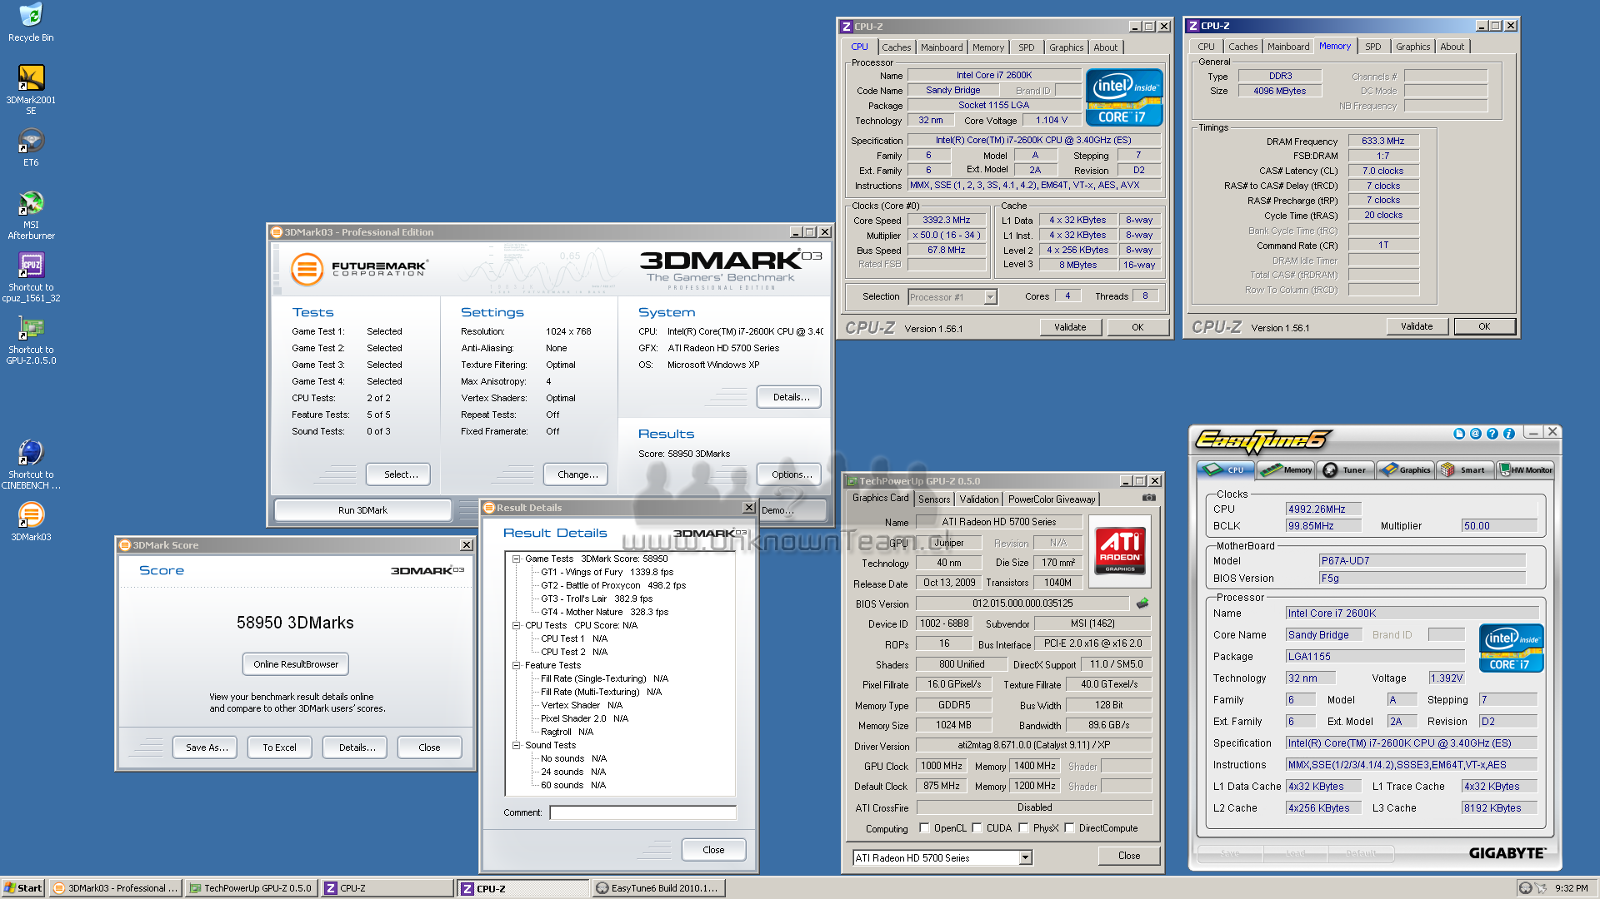Click Save As... in 3DMark Score window
The image size is (1600, 899).
pyautogui.click(x=207, y=747)
